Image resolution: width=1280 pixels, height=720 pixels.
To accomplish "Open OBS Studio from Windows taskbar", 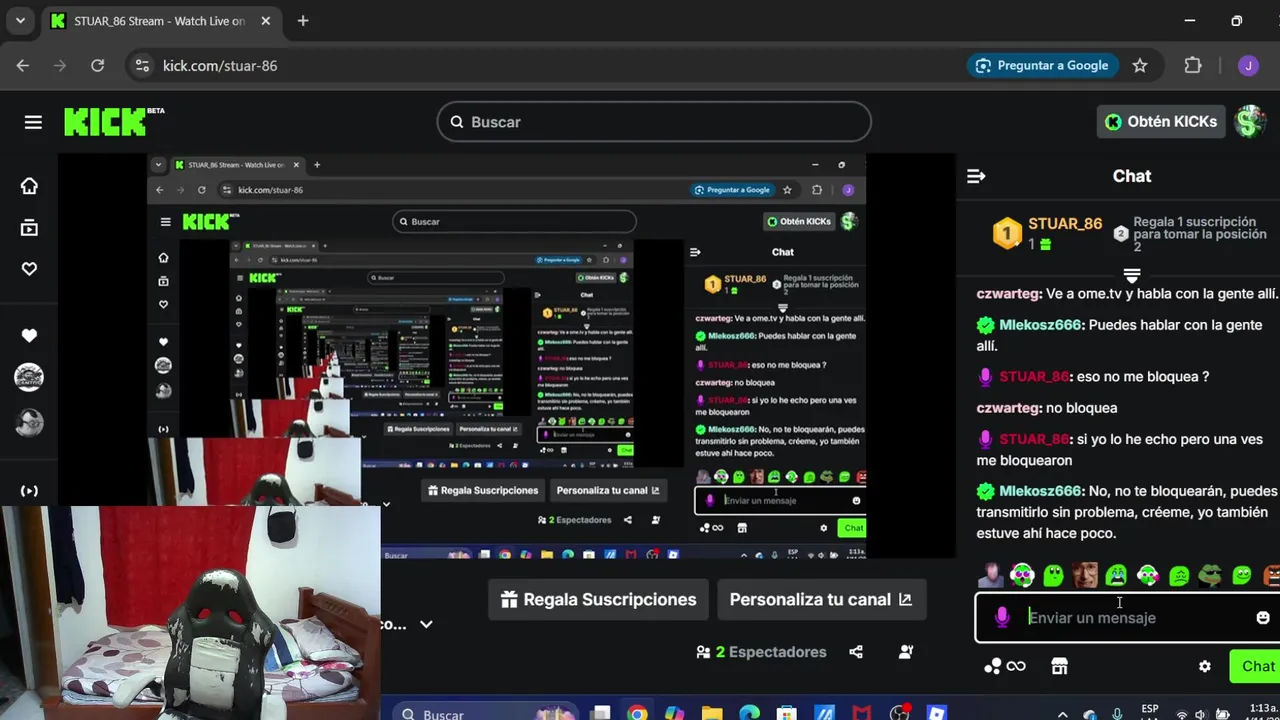I will 900,713.
